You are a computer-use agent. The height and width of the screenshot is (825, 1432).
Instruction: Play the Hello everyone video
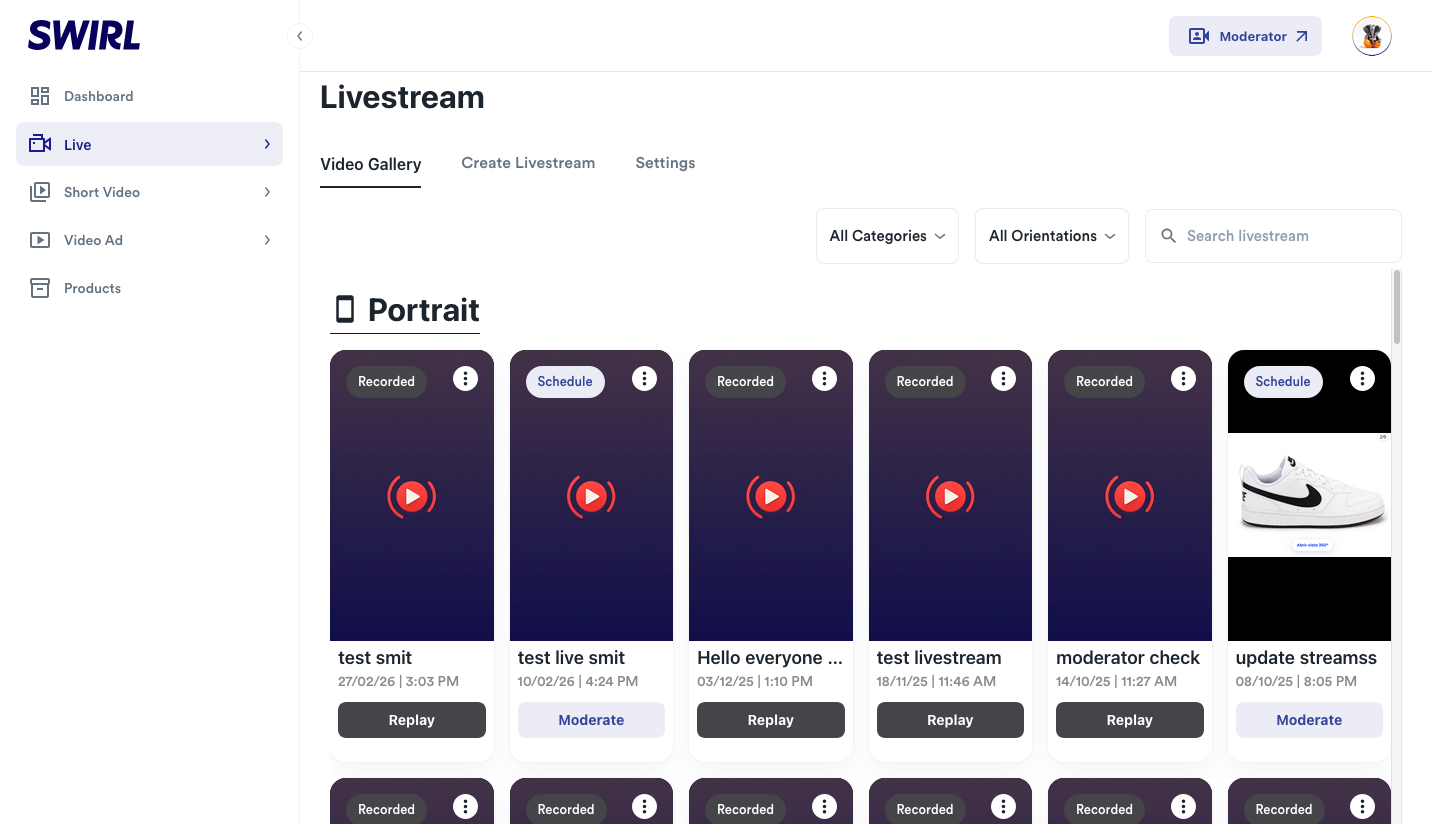click(771, 496)
